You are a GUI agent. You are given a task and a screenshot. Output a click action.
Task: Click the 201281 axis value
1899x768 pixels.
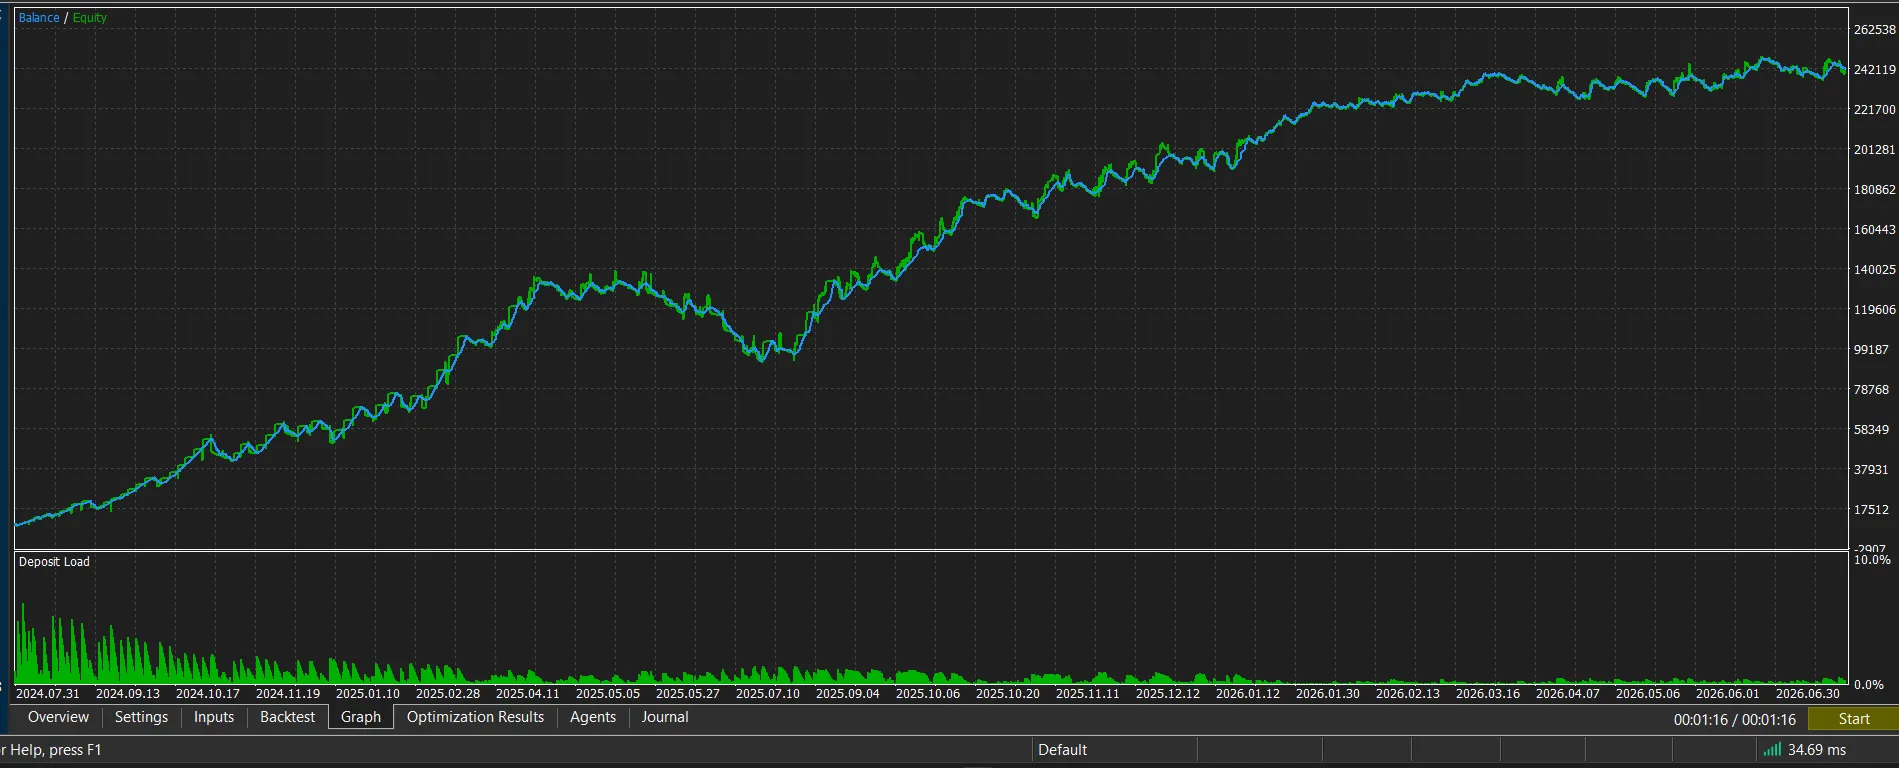click(x=1875, y=150)
